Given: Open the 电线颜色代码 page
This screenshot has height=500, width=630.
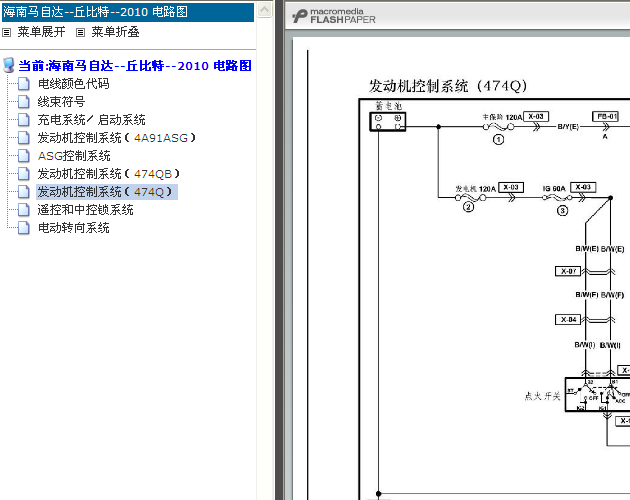Looking at the screenshot, I should (x=74, y=84).
